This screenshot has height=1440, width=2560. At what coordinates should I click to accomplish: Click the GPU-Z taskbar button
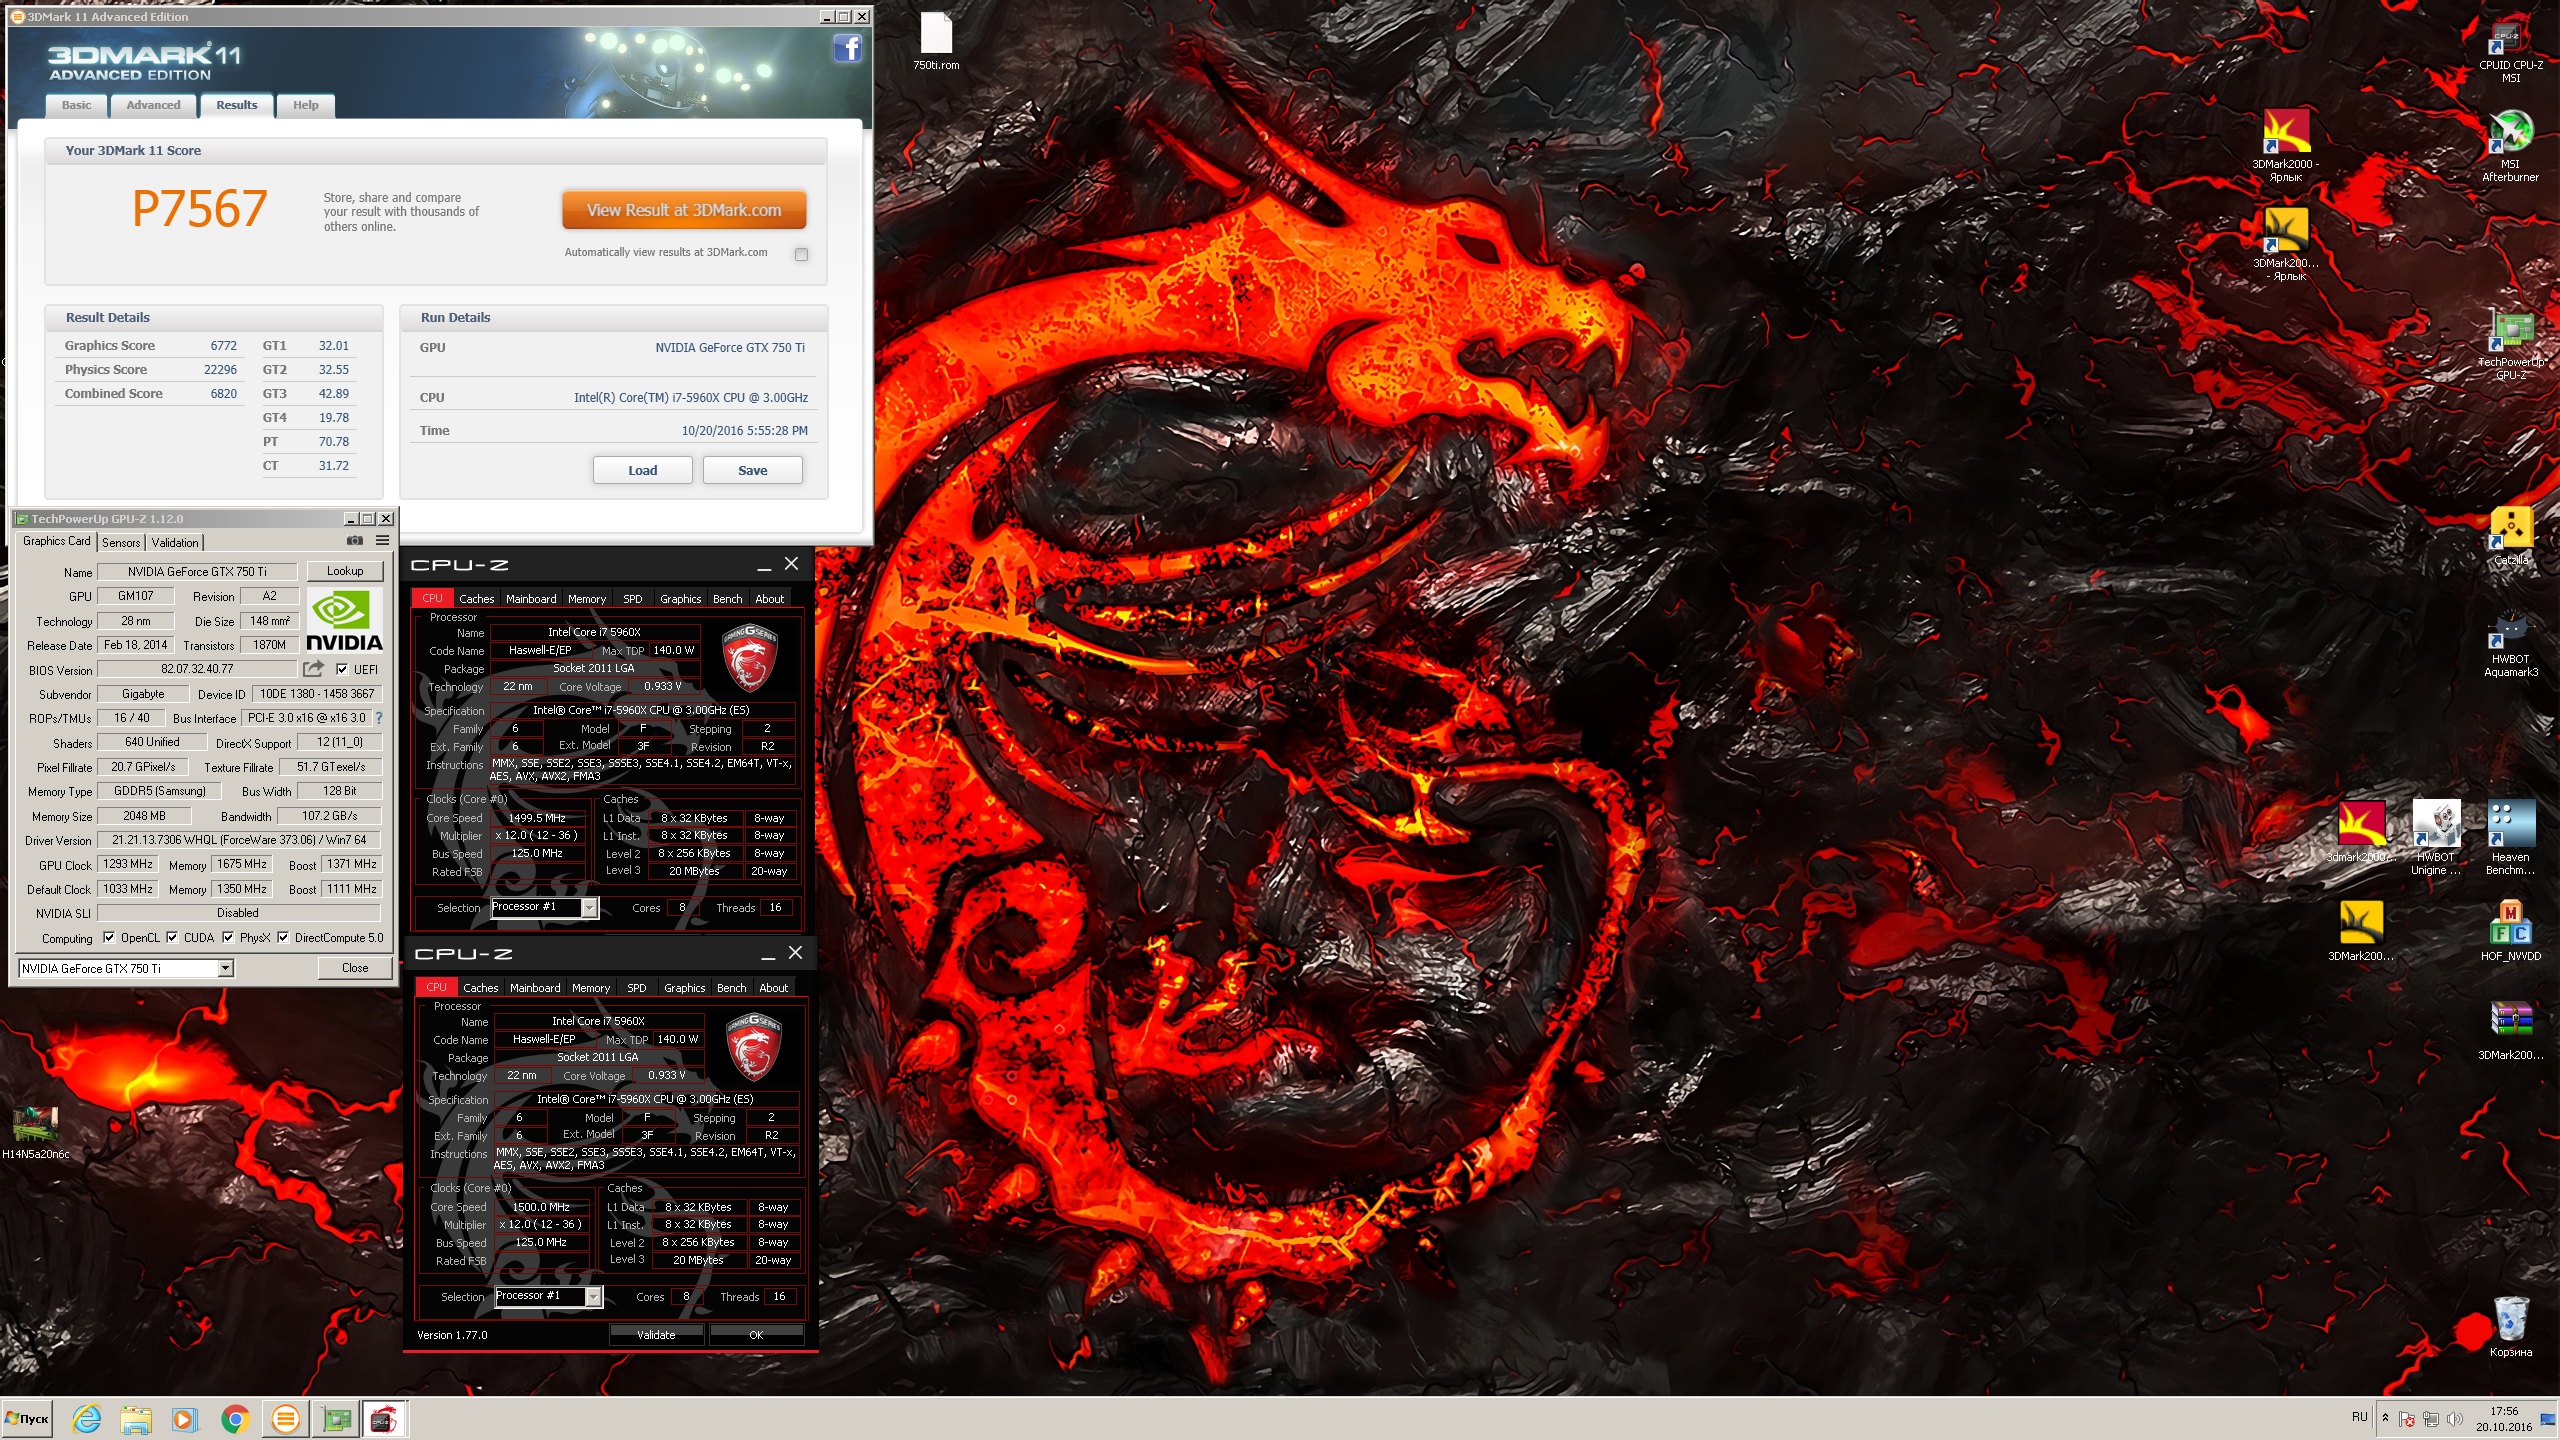(337, 1418)
